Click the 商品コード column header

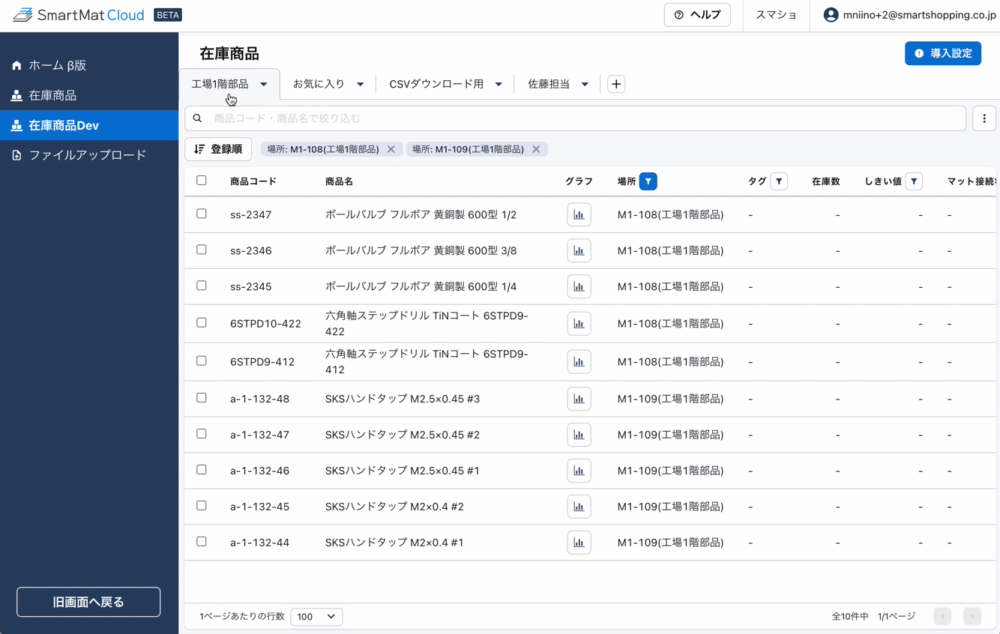[x=253, y=181]
